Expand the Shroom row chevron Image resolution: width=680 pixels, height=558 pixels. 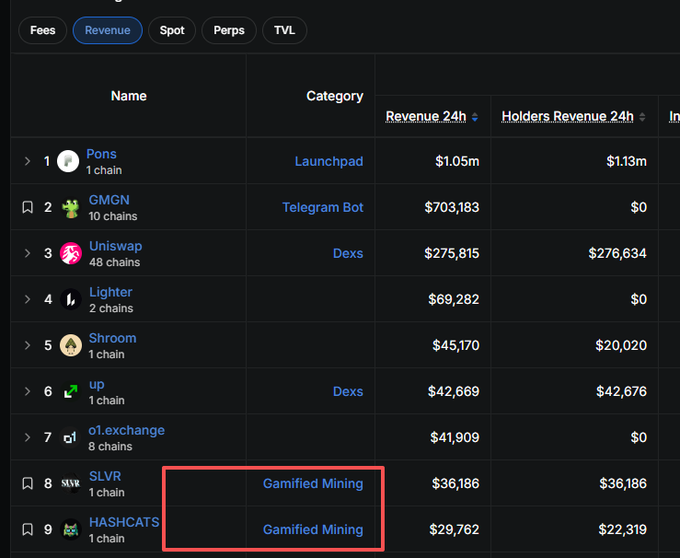[27, 345]
